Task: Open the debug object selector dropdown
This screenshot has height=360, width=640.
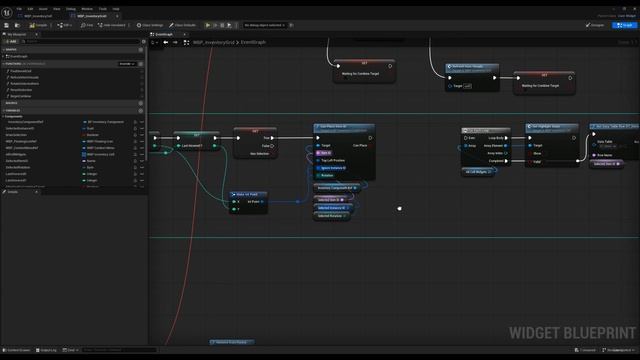Action: click(x=264, y=25)
